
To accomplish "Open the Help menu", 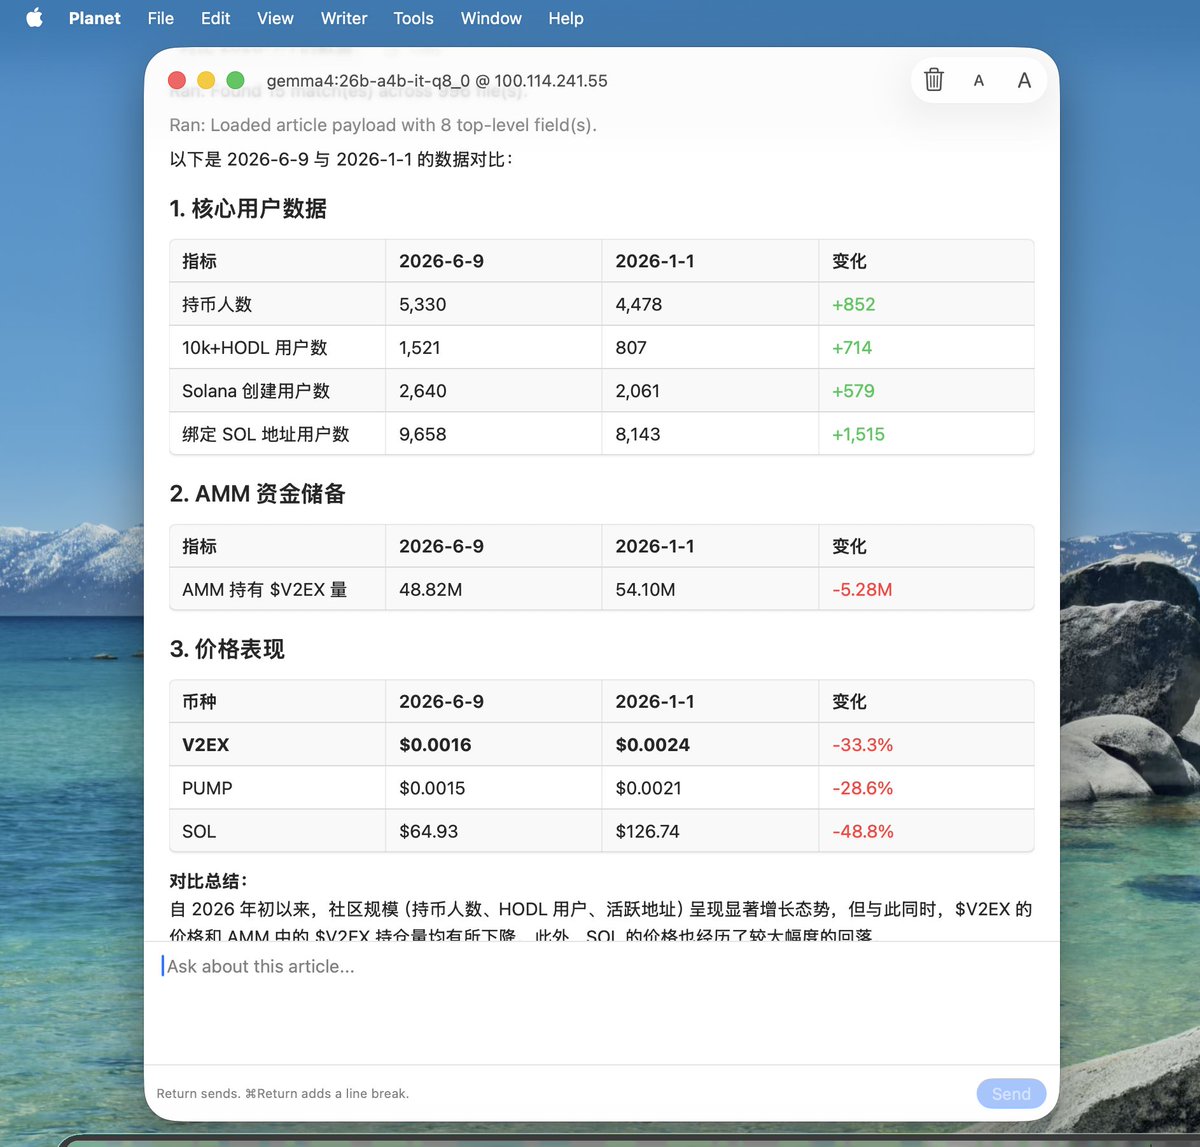I will click(x=566, y=18).
